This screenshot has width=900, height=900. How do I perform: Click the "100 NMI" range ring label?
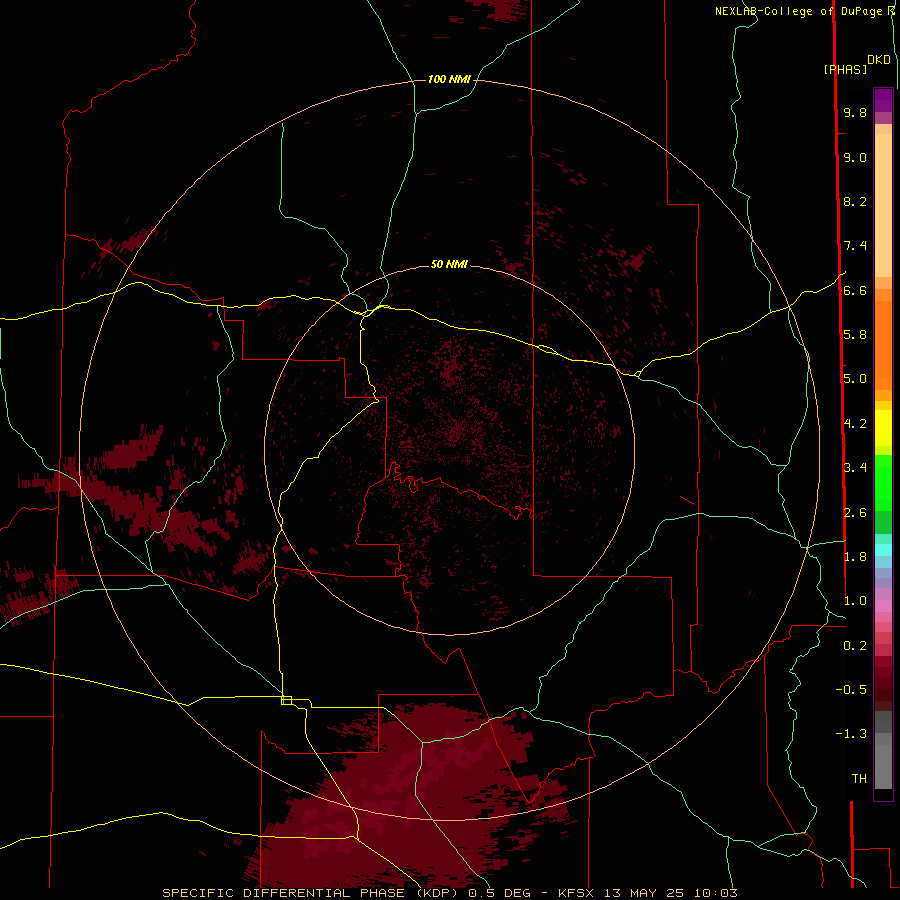pyautogui.click(x=449, y=79)
